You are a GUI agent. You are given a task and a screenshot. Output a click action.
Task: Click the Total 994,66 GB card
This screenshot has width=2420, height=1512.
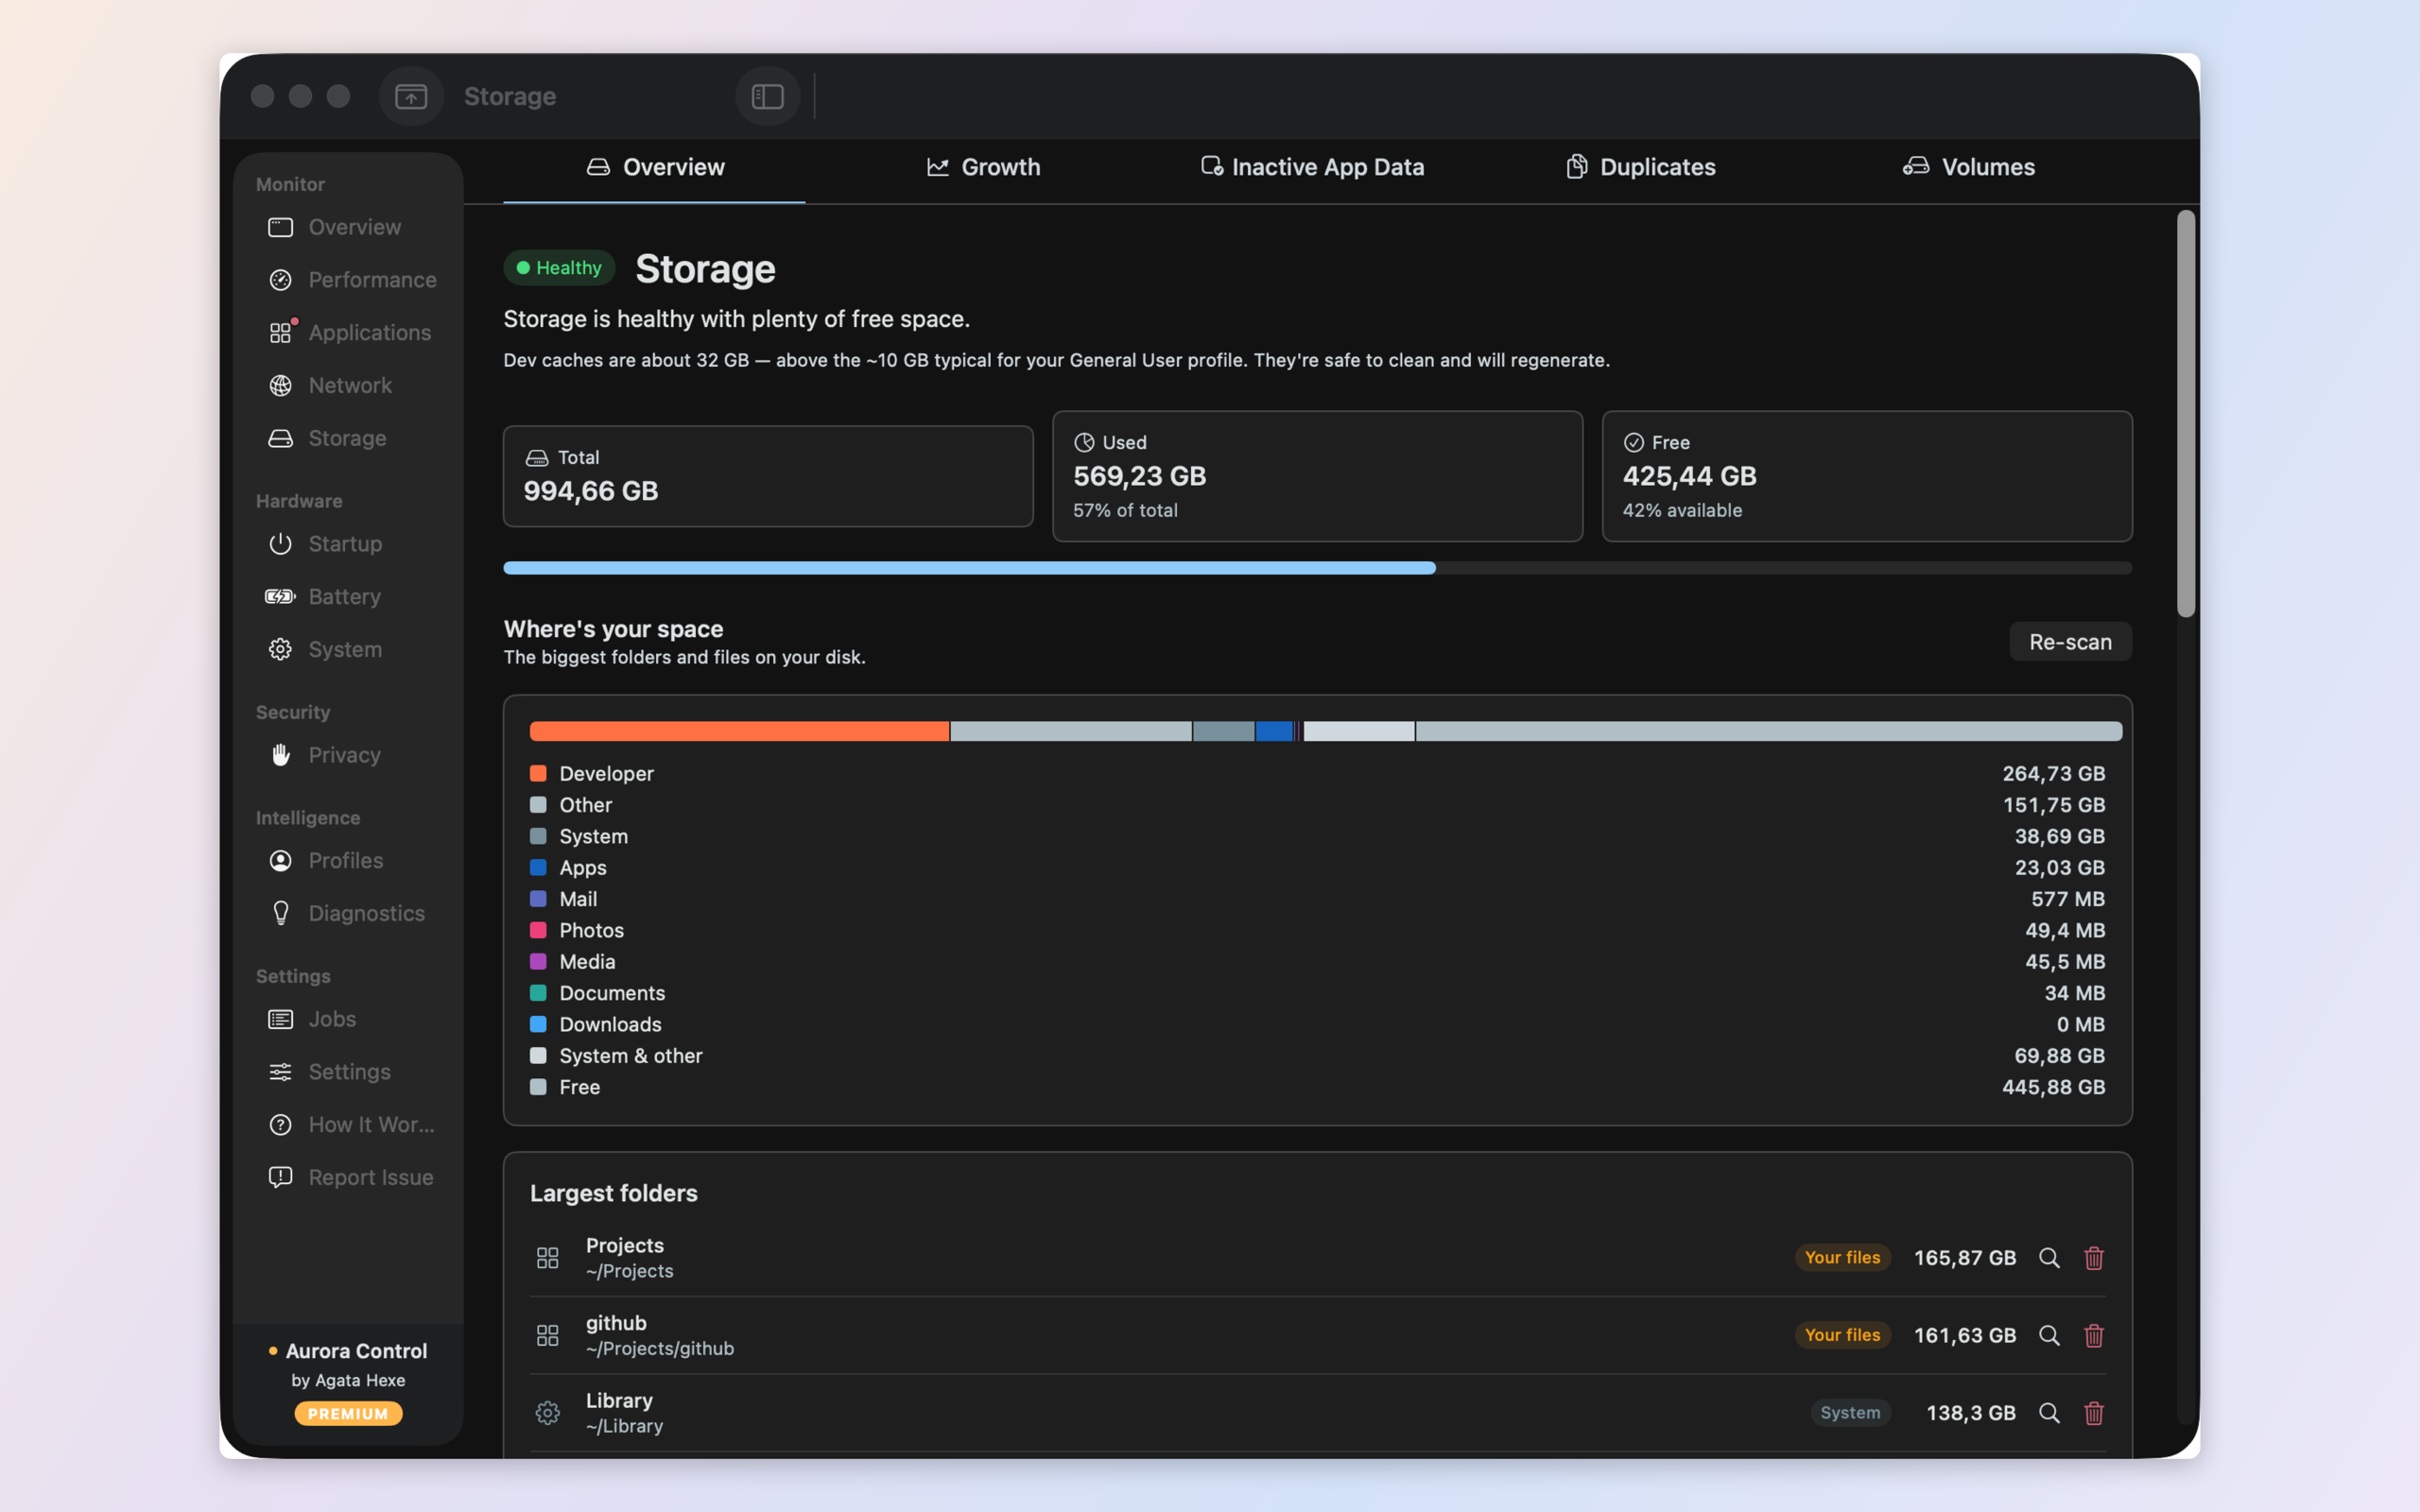(x=768, y=476)
